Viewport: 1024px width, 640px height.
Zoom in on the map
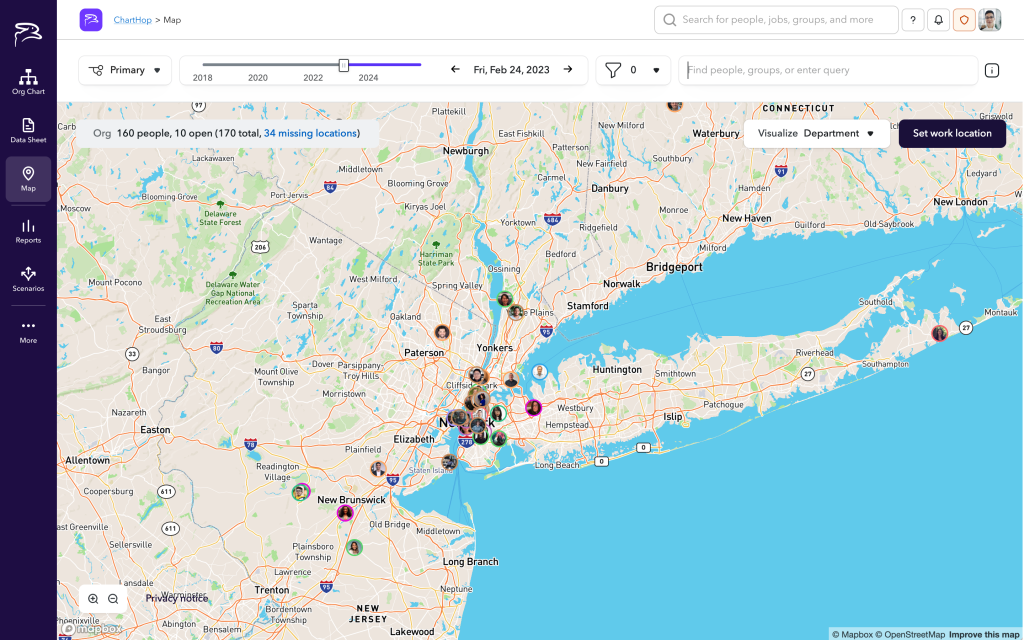[93, 599]
